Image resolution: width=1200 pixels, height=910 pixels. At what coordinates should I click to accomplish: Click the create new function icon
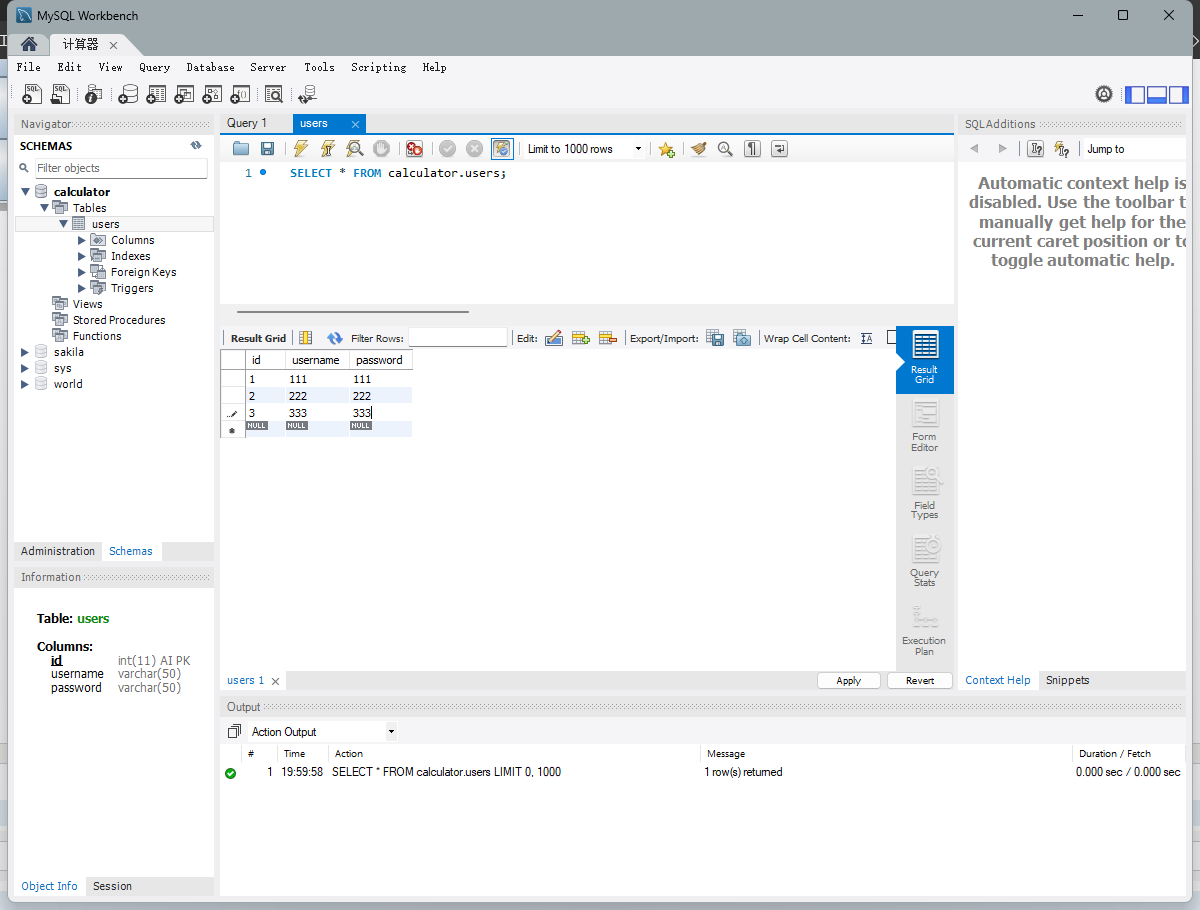tap(240, 94)
